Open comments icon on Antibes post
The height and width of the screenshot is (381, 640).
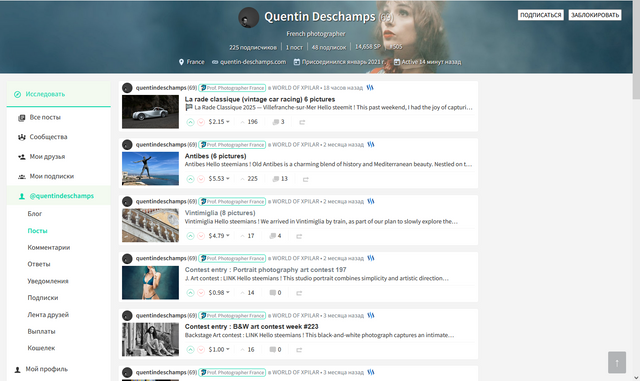coord(276,179)
